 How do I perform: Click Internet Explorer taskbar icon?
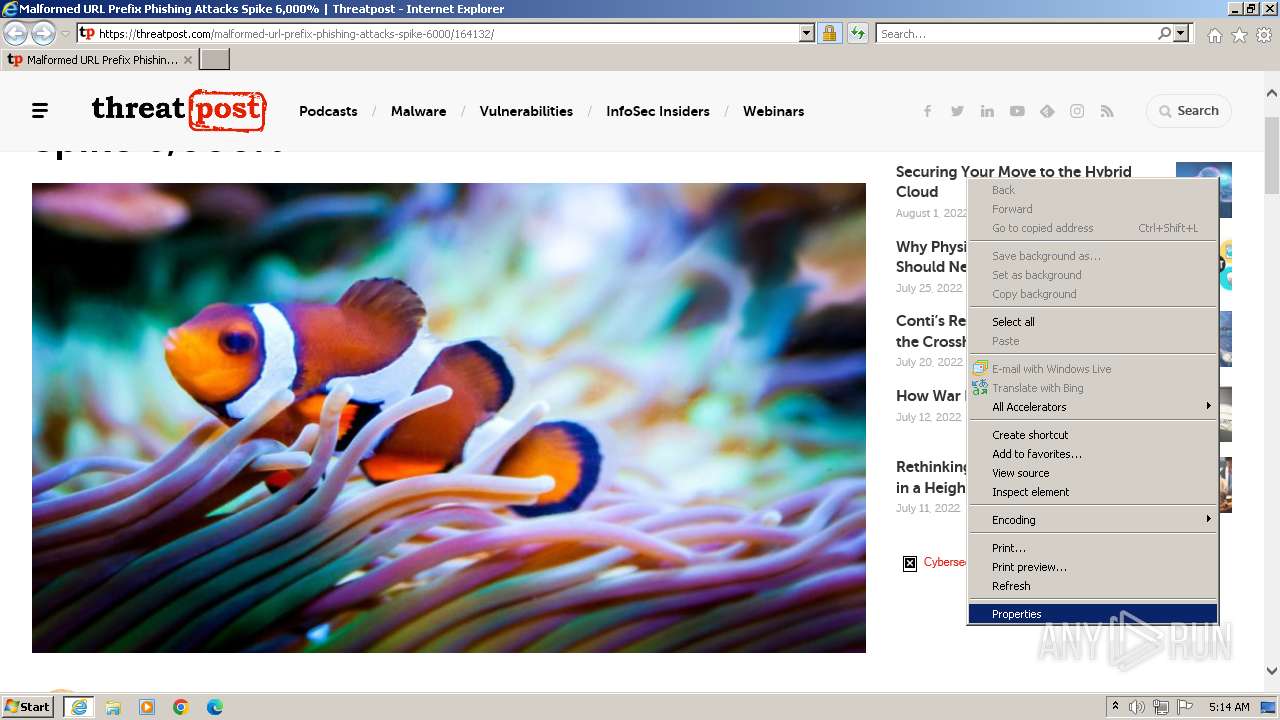79,707
